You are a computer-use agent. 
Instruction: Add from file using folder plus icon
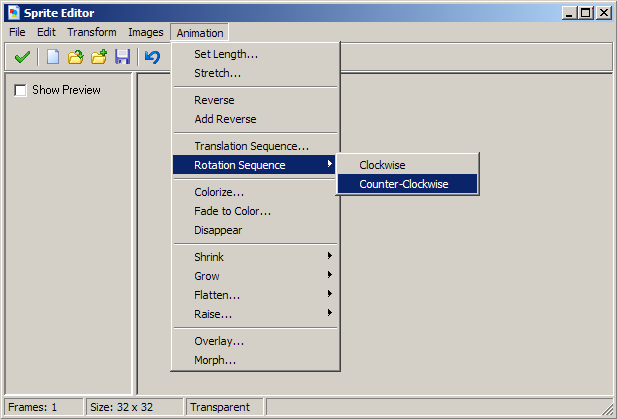99,57
